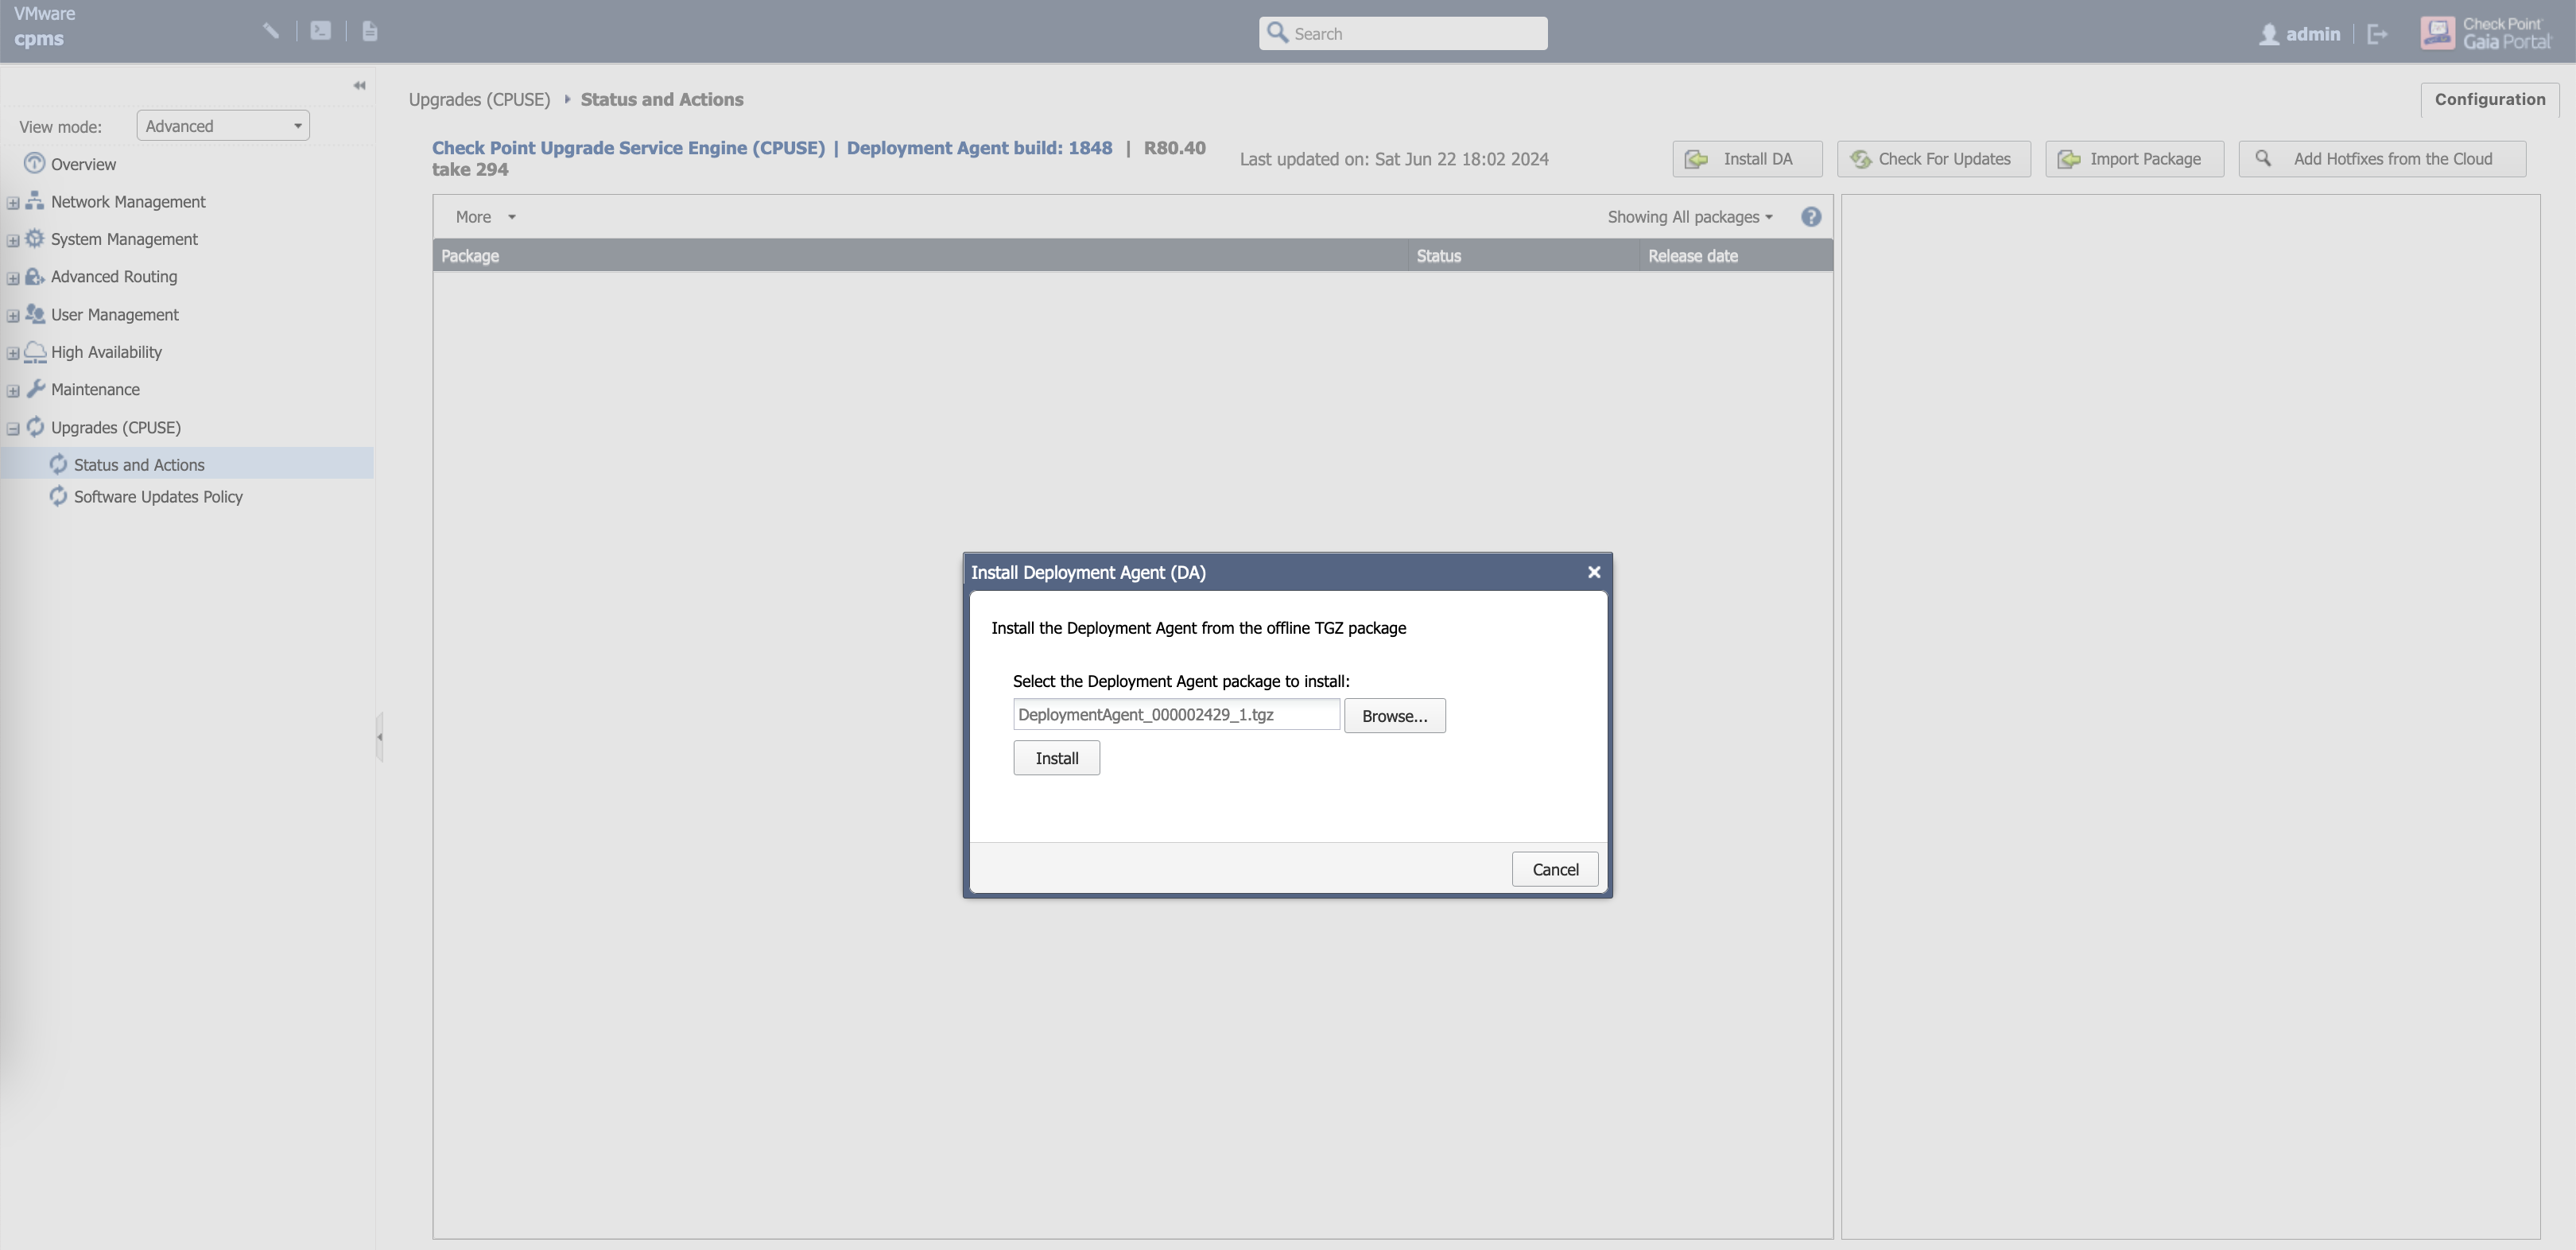Select Software Updates Policy in sidebar

tap(158, 497)
